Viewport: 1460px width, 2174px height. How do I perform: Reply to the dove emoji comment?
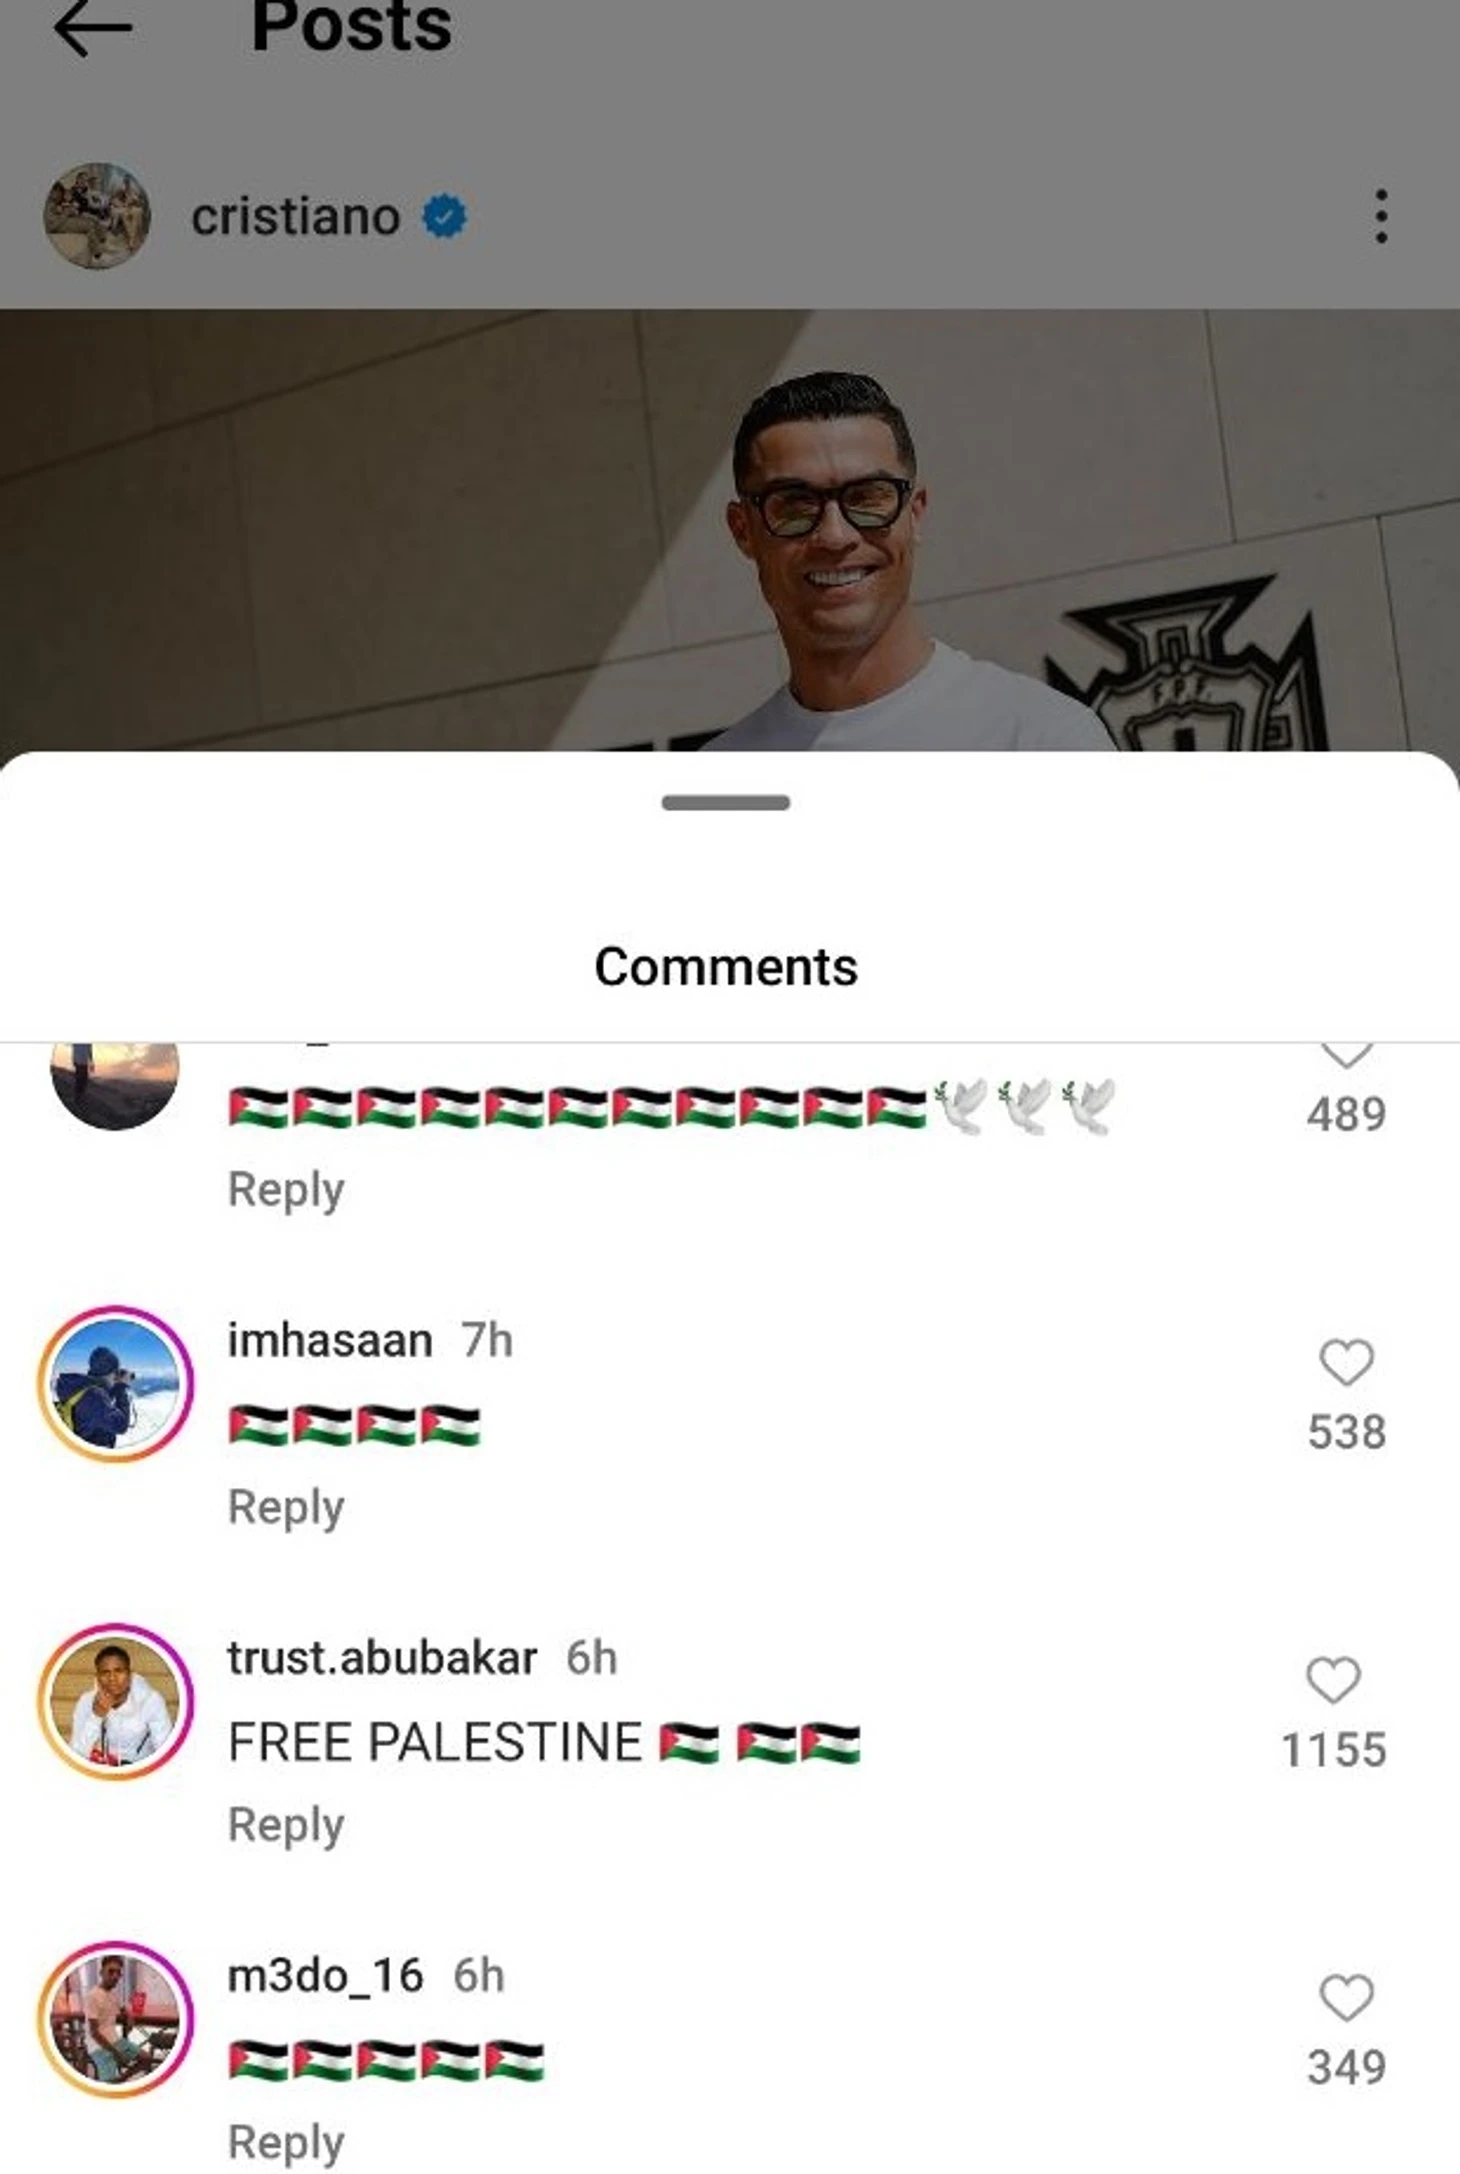(x=286, y=1189)
